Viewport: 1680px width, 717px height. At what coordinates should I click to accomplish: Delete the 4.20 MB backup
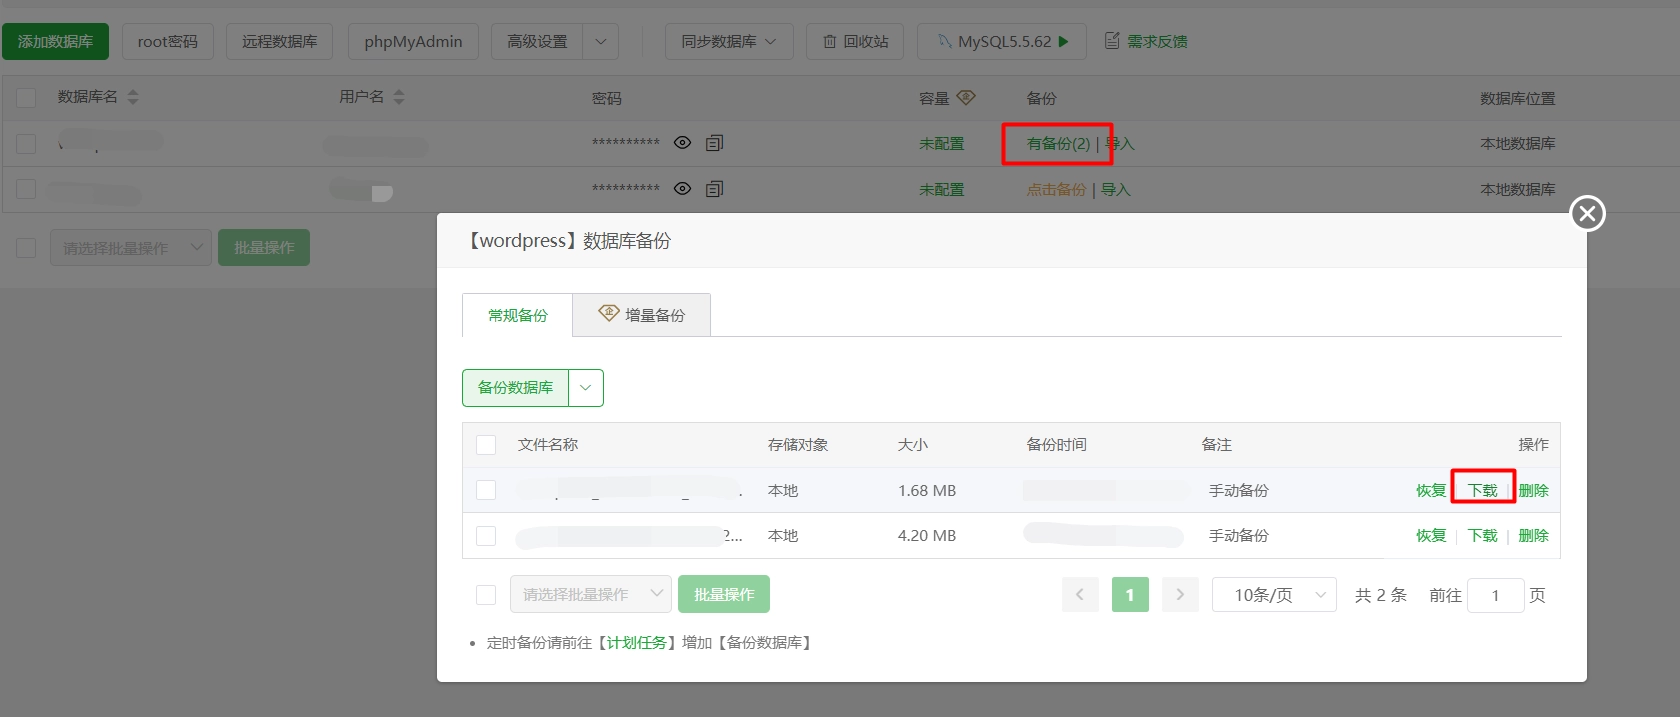point(1533,535)
